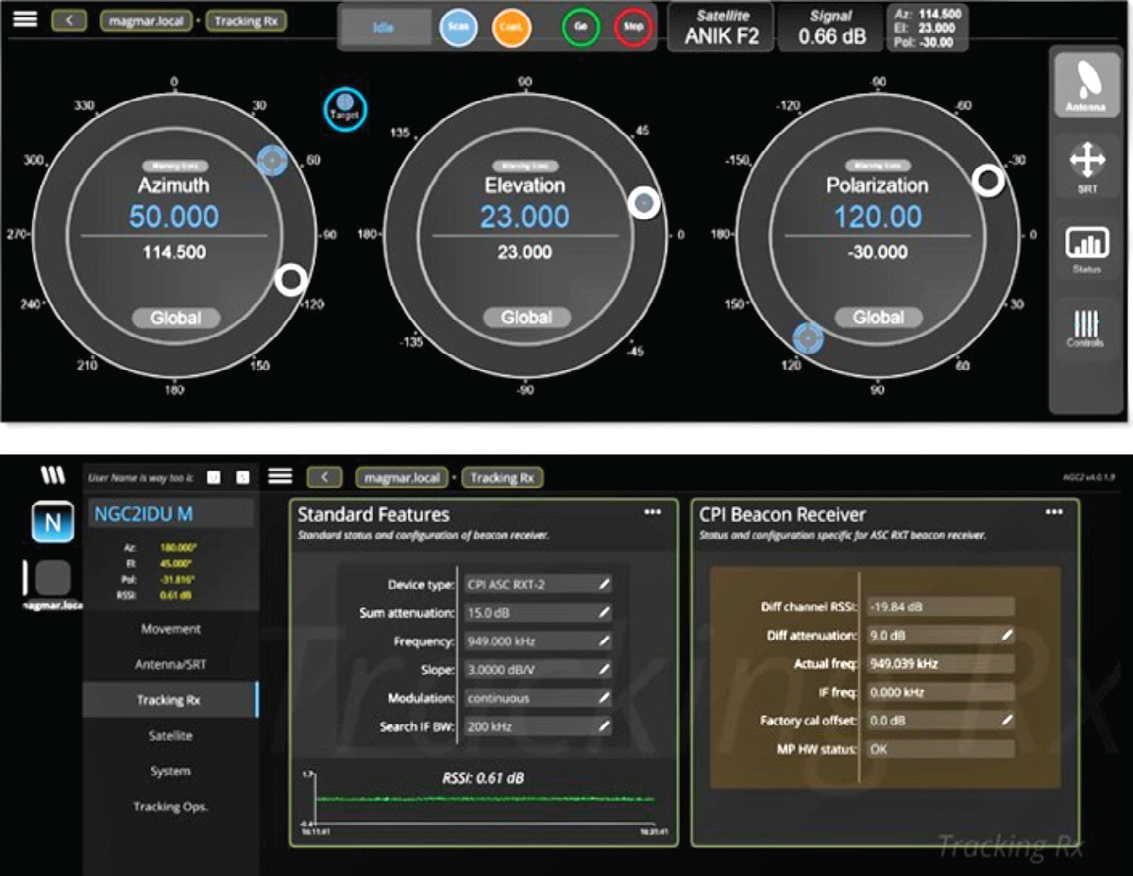Go back in lower Tracking Rx window
The height and width of the screenshot is (876, 1133).
[x=324, y=477]
